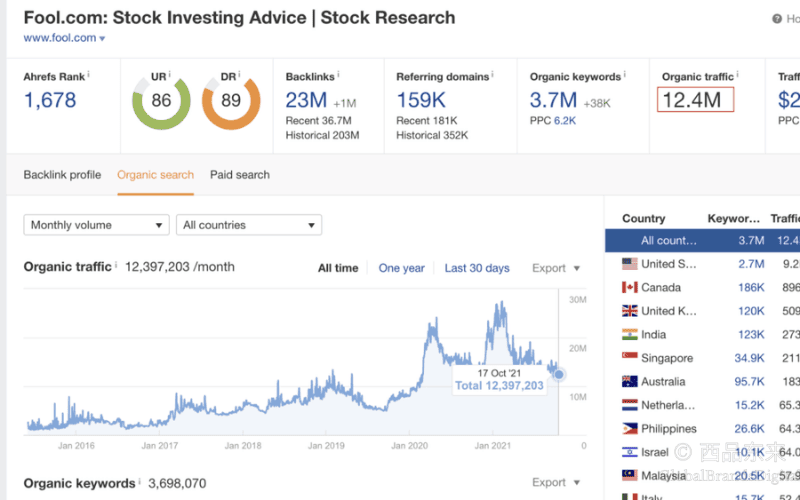
Task: Click India keywords value 123K
Action: tap(751, 334)
